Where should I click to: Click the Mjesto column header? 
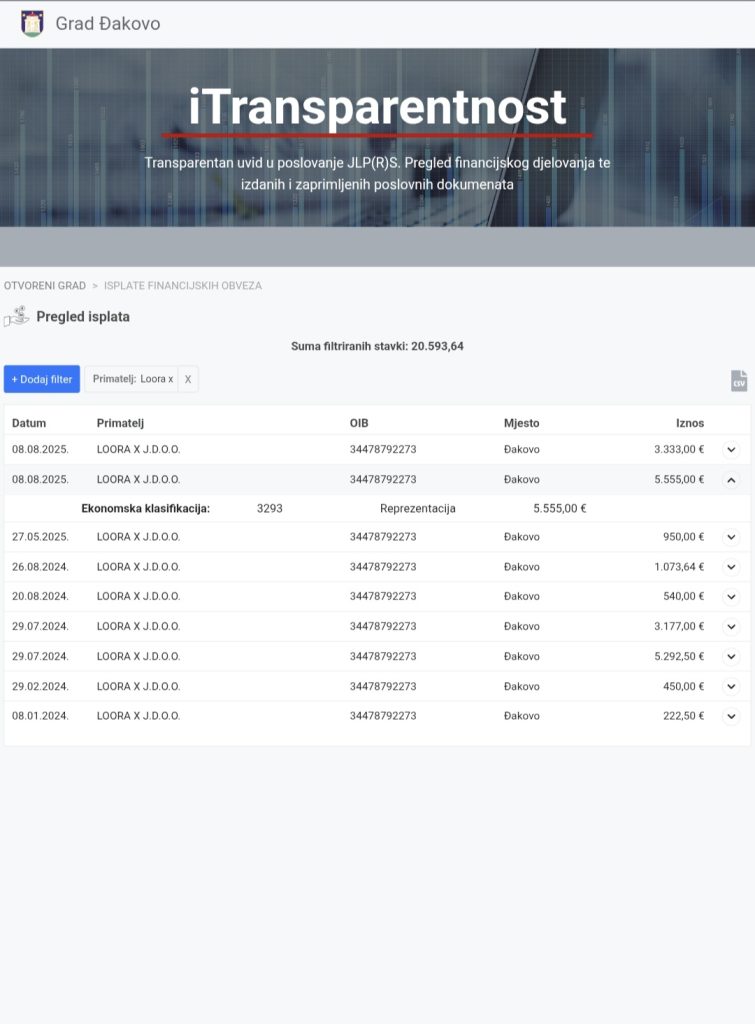(521, 423)
